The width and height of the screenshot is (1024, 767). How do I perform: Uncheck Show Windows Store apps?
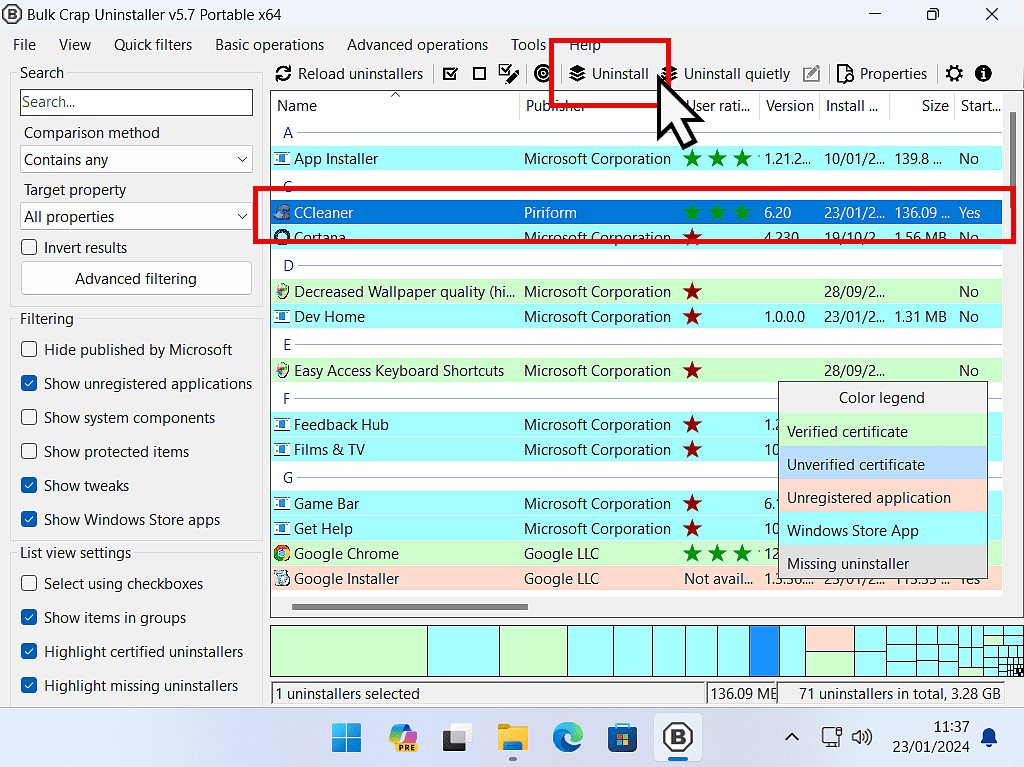pos(30,520)
